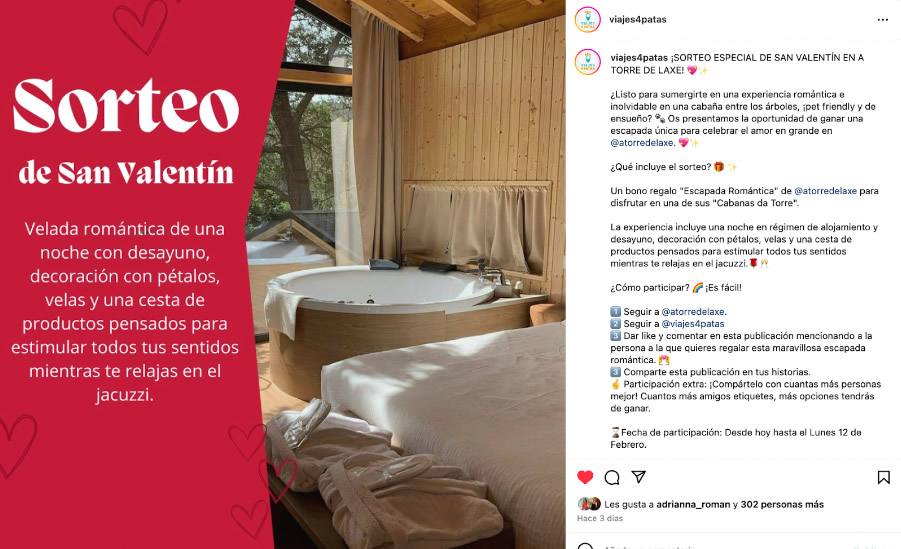The height and width of the screenshot is (549, 901).
Task: Click bold viajes4patas username in caption
Action: 639,57
